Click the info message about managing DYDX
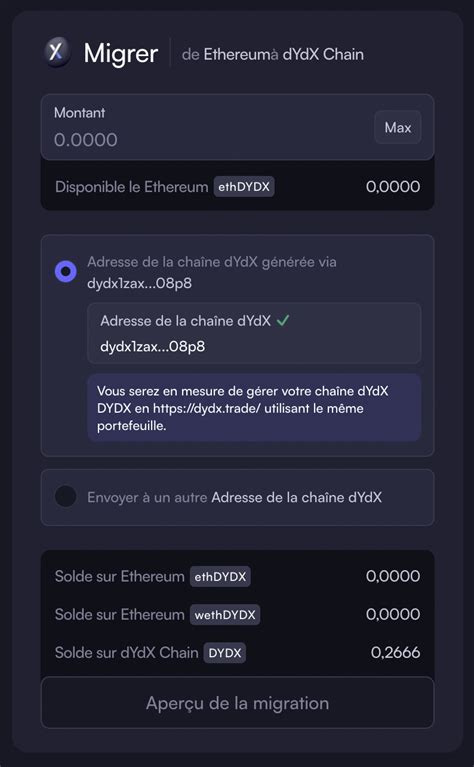 (254, 408)
